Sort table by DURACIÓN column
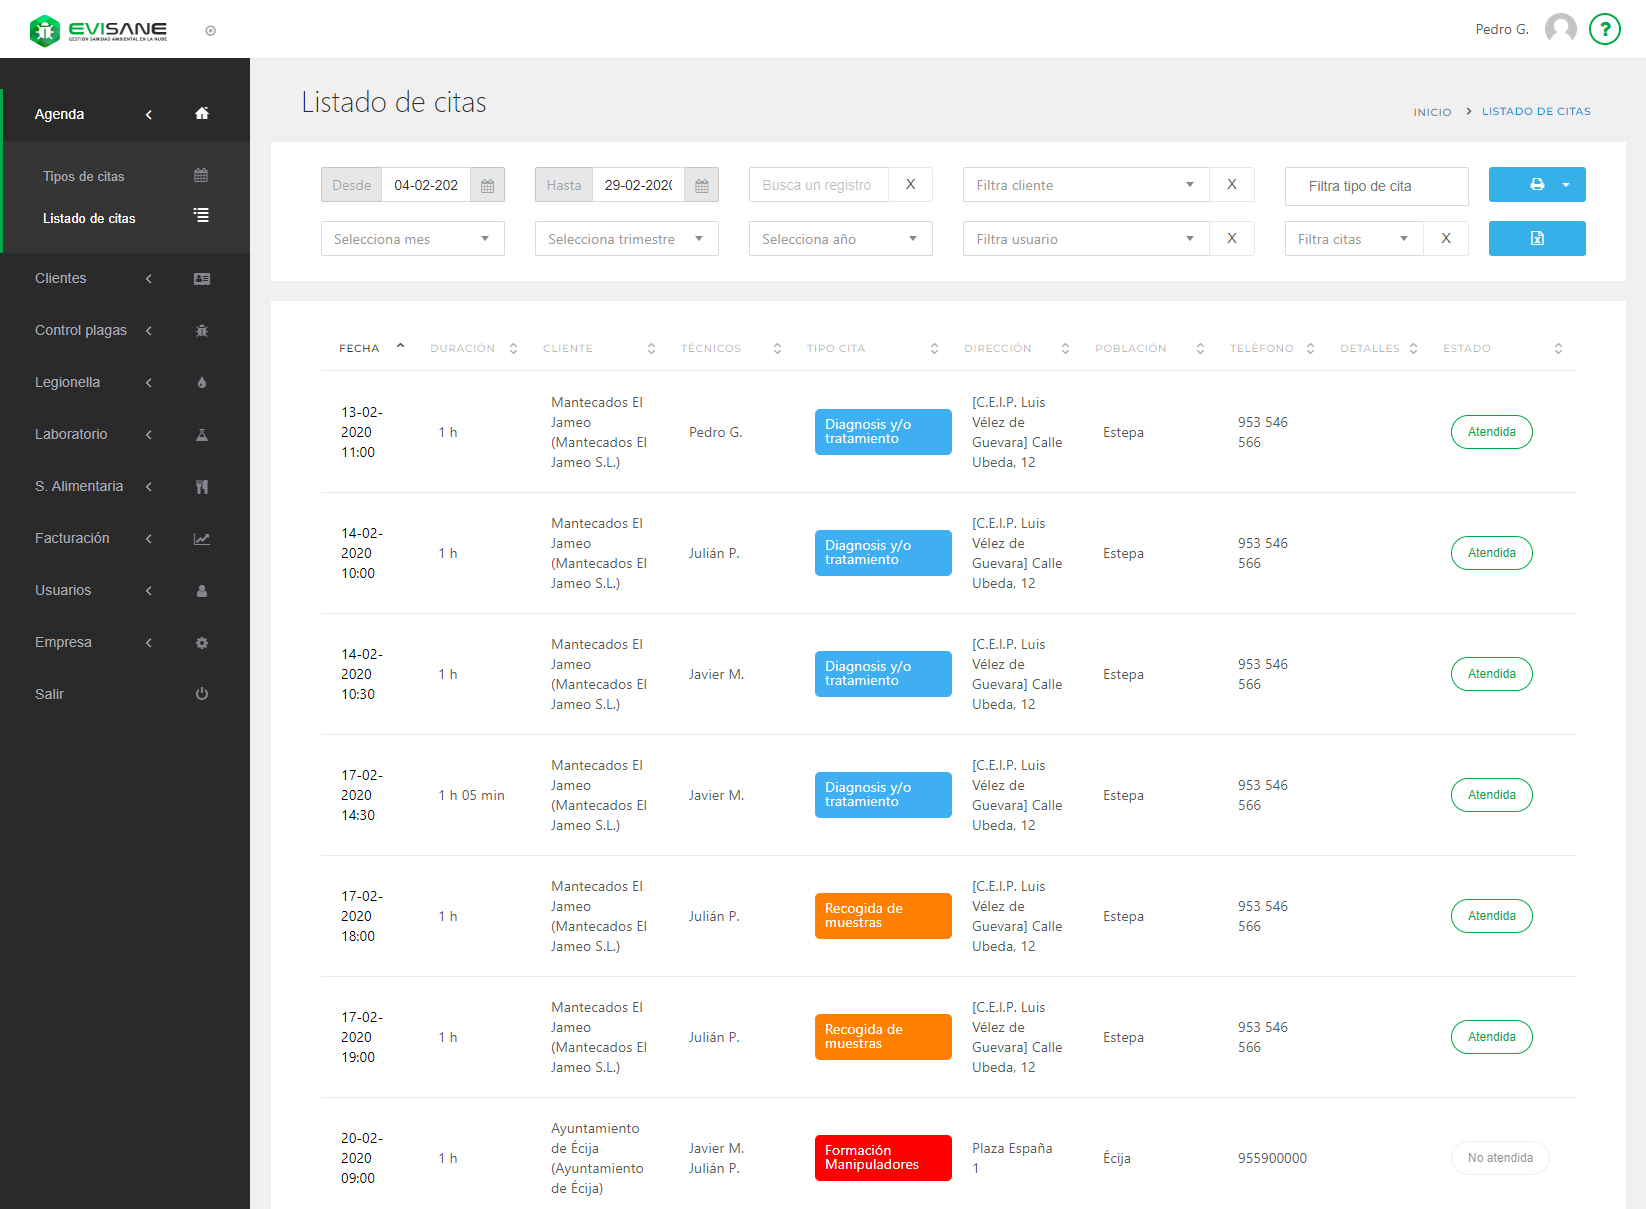Viewport: 1646px width, 1209px height. pos(474,348)
